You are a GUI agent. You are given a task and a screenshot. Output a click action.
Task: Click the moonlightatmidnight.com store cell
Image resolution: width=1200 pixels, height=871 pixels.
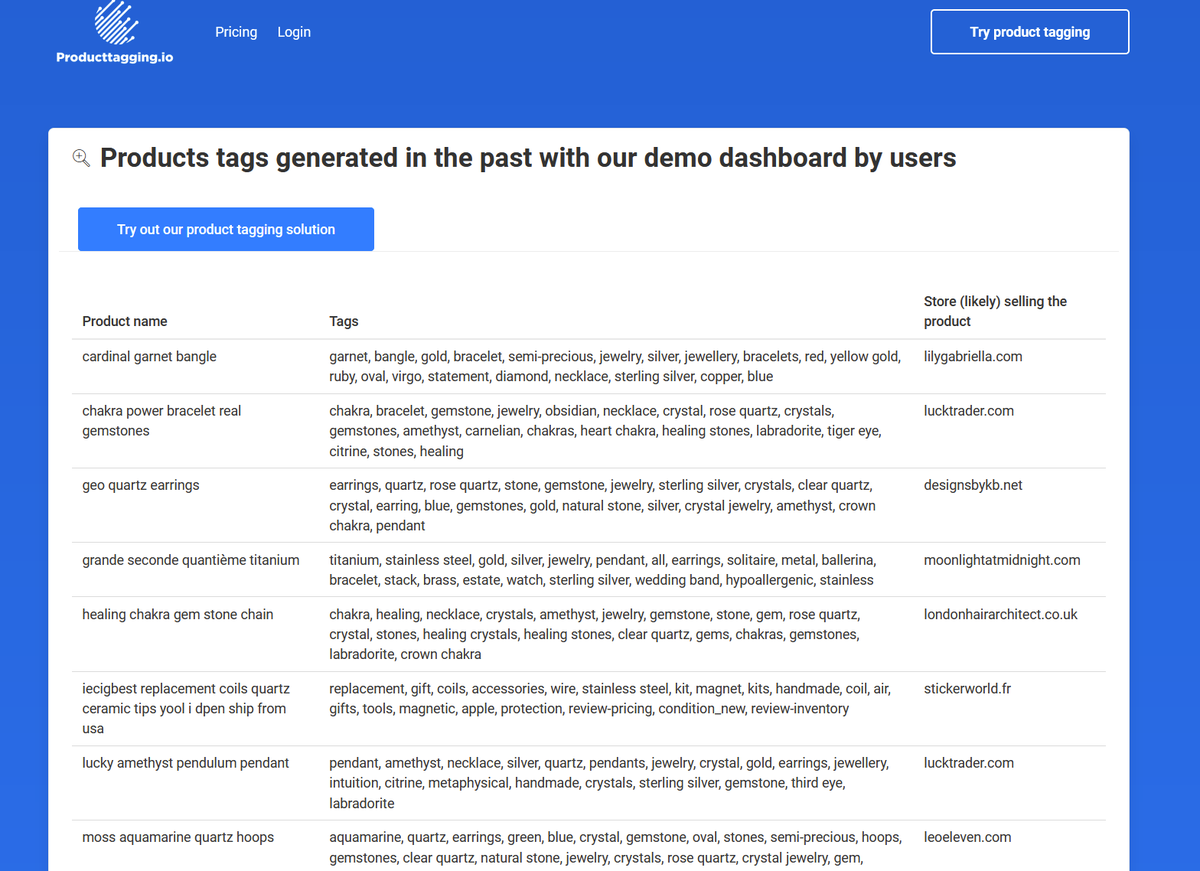pyautogui.click(x=1002, y=560)
